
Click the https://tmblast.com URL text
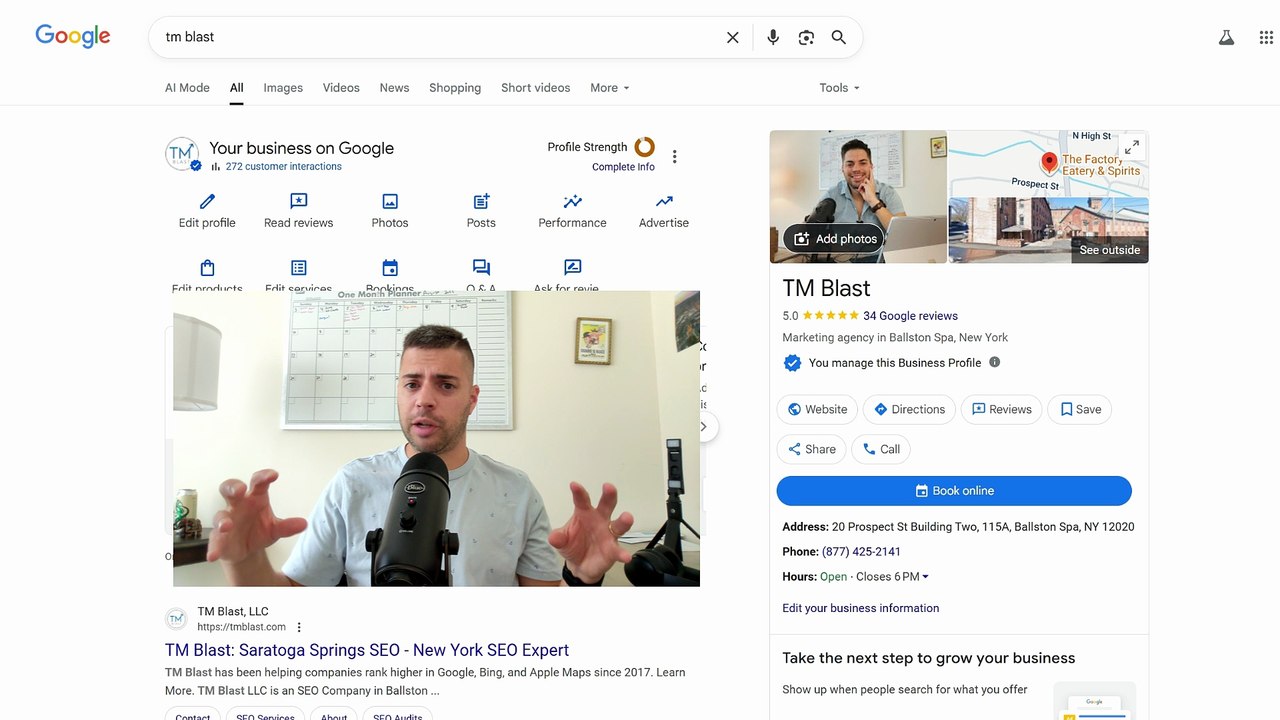[241, 627]
